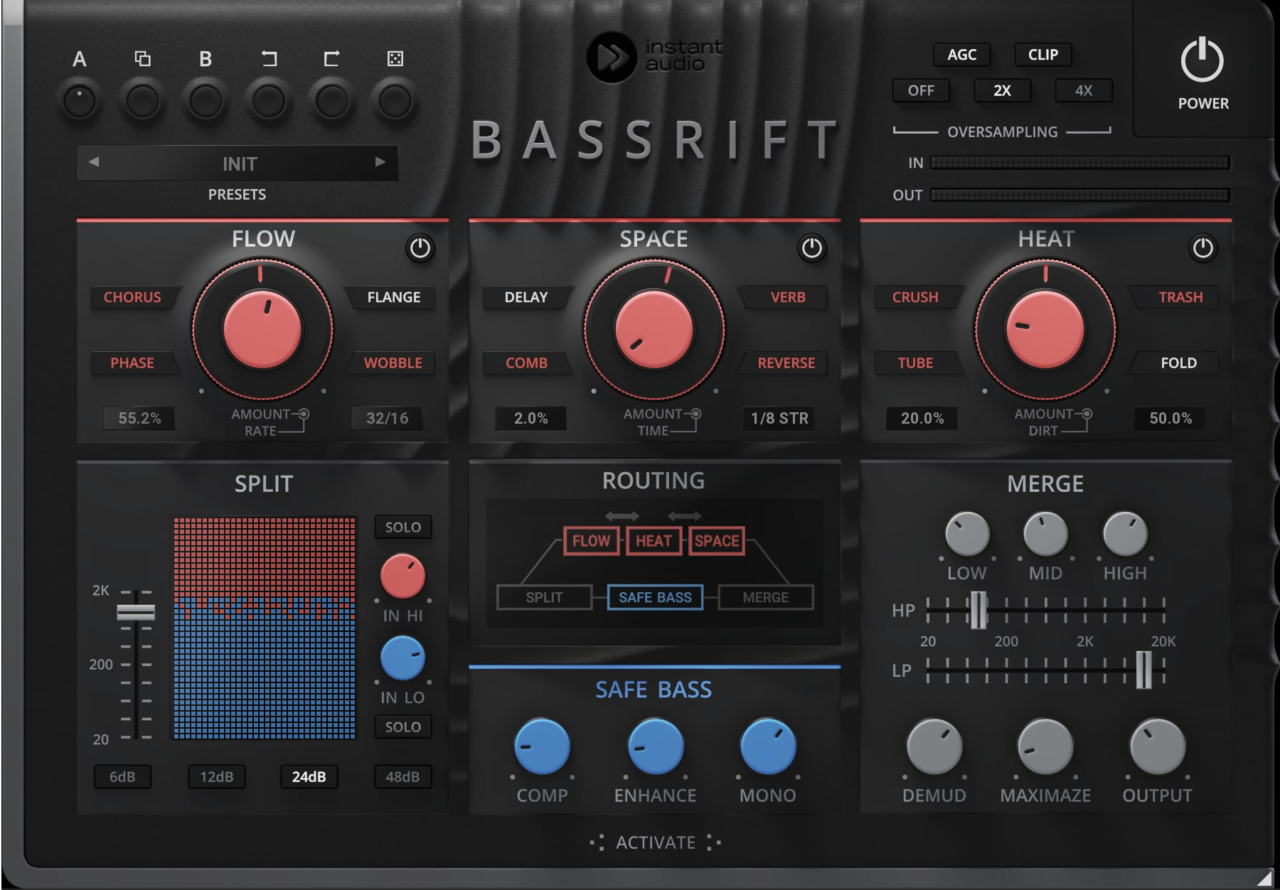Set oversampling to 4X

(1084, 91)
